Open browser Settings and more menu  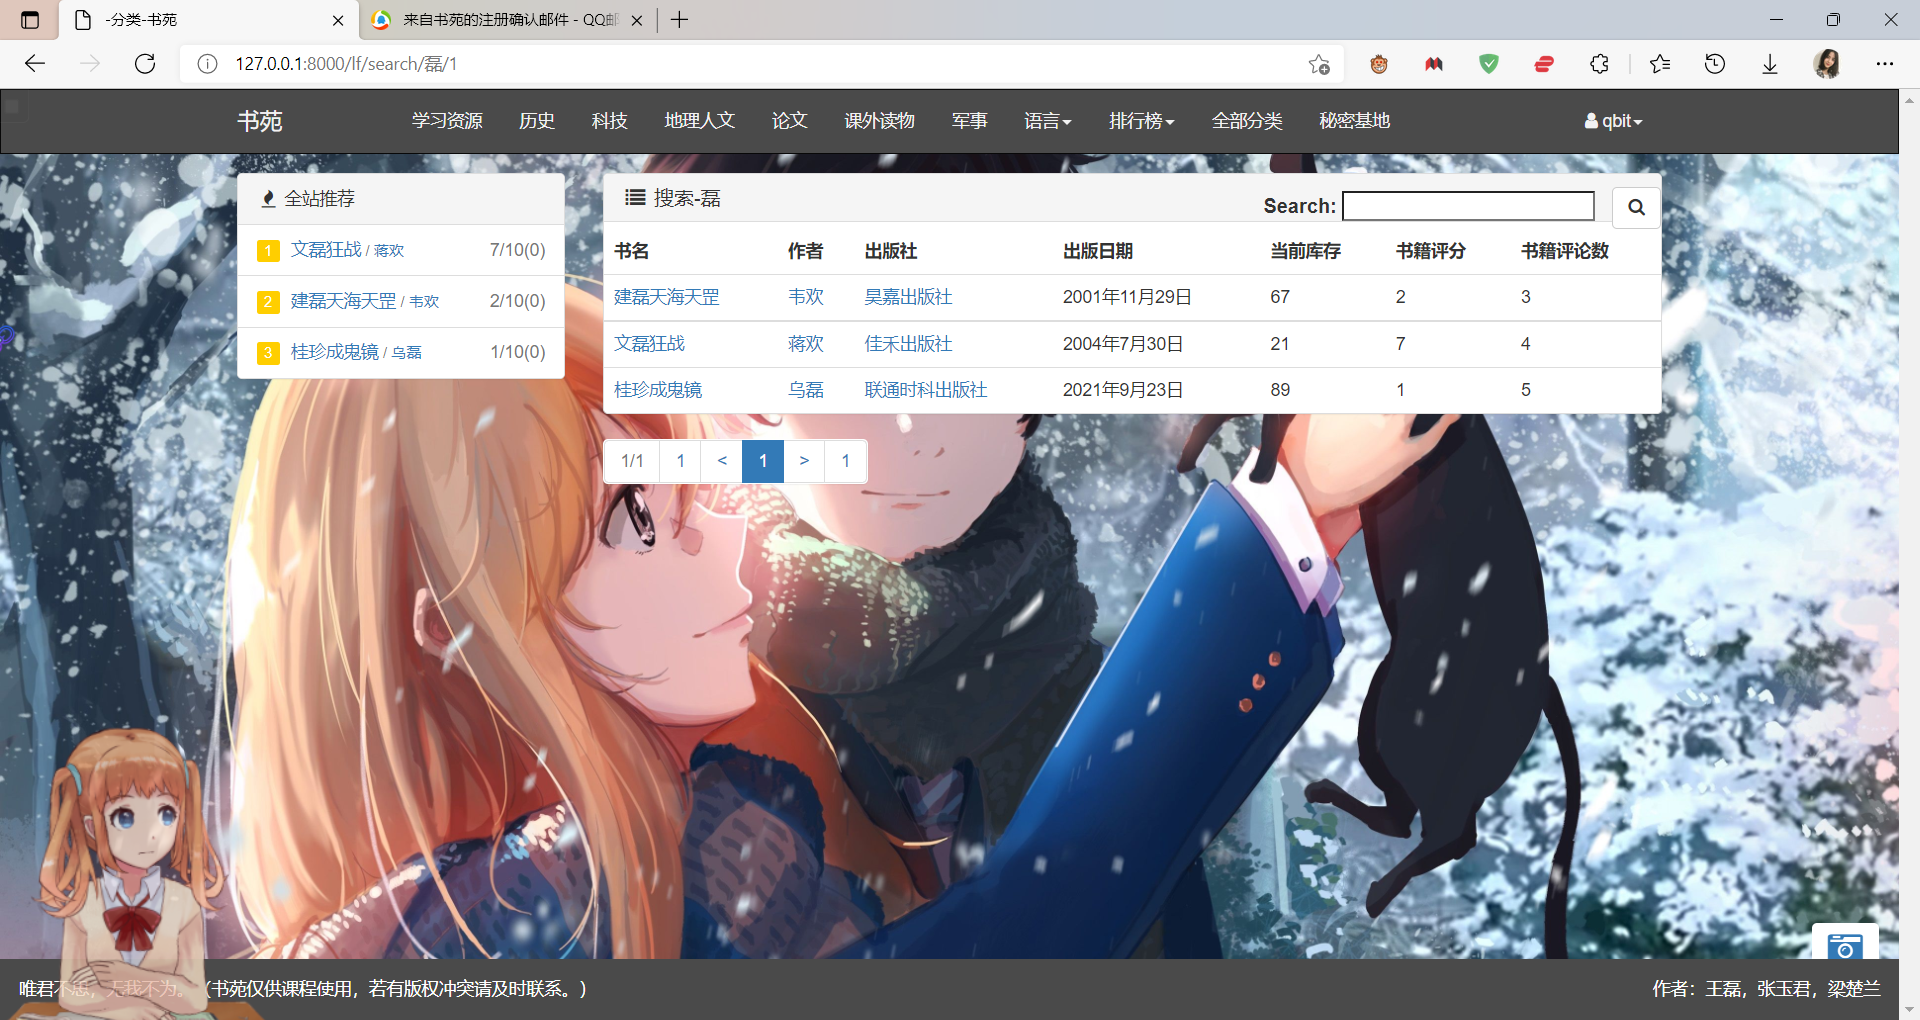(1885, 64)
